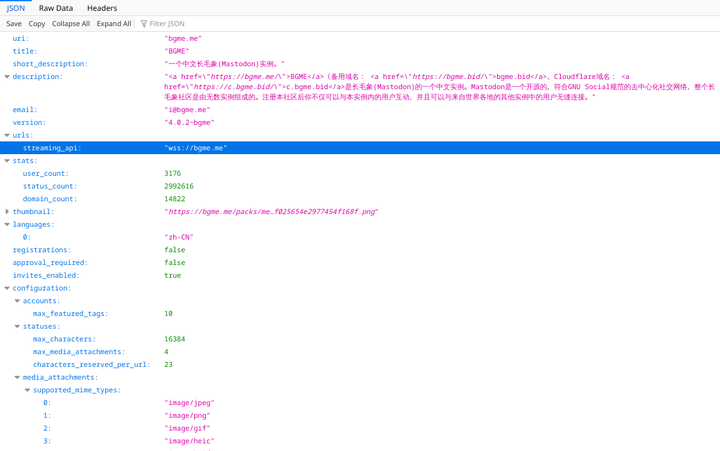Click the filter funnel icon

144,24
